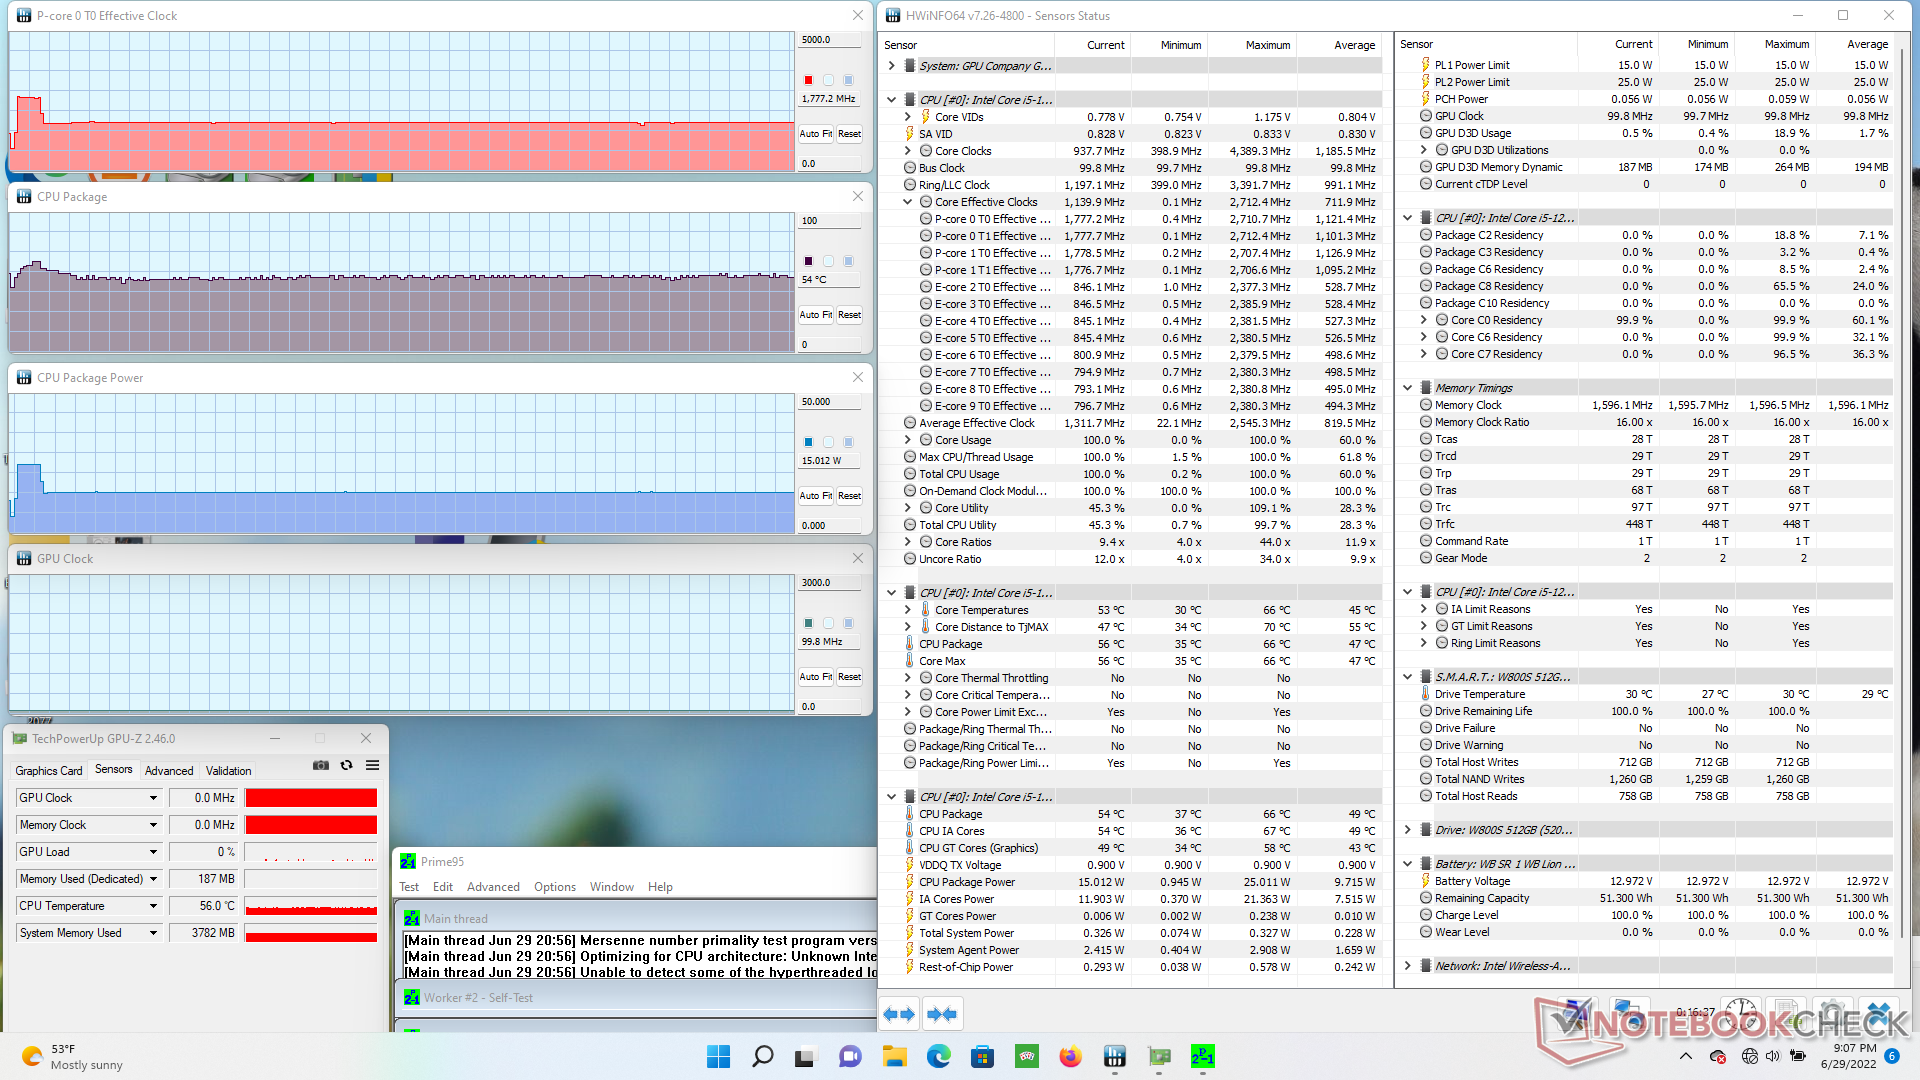
Task: Open Firefox from the taskbar
Action: coord(1070,1057)
